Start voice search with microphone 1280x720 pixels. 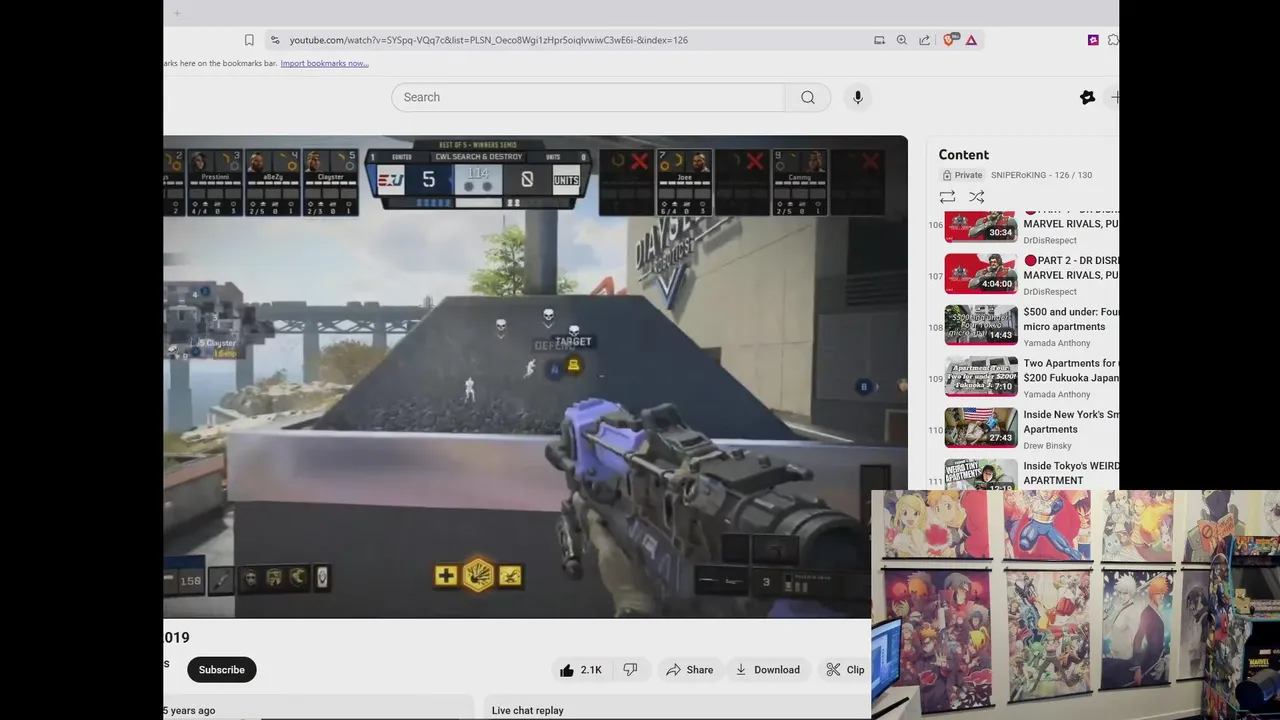point(857,97)
